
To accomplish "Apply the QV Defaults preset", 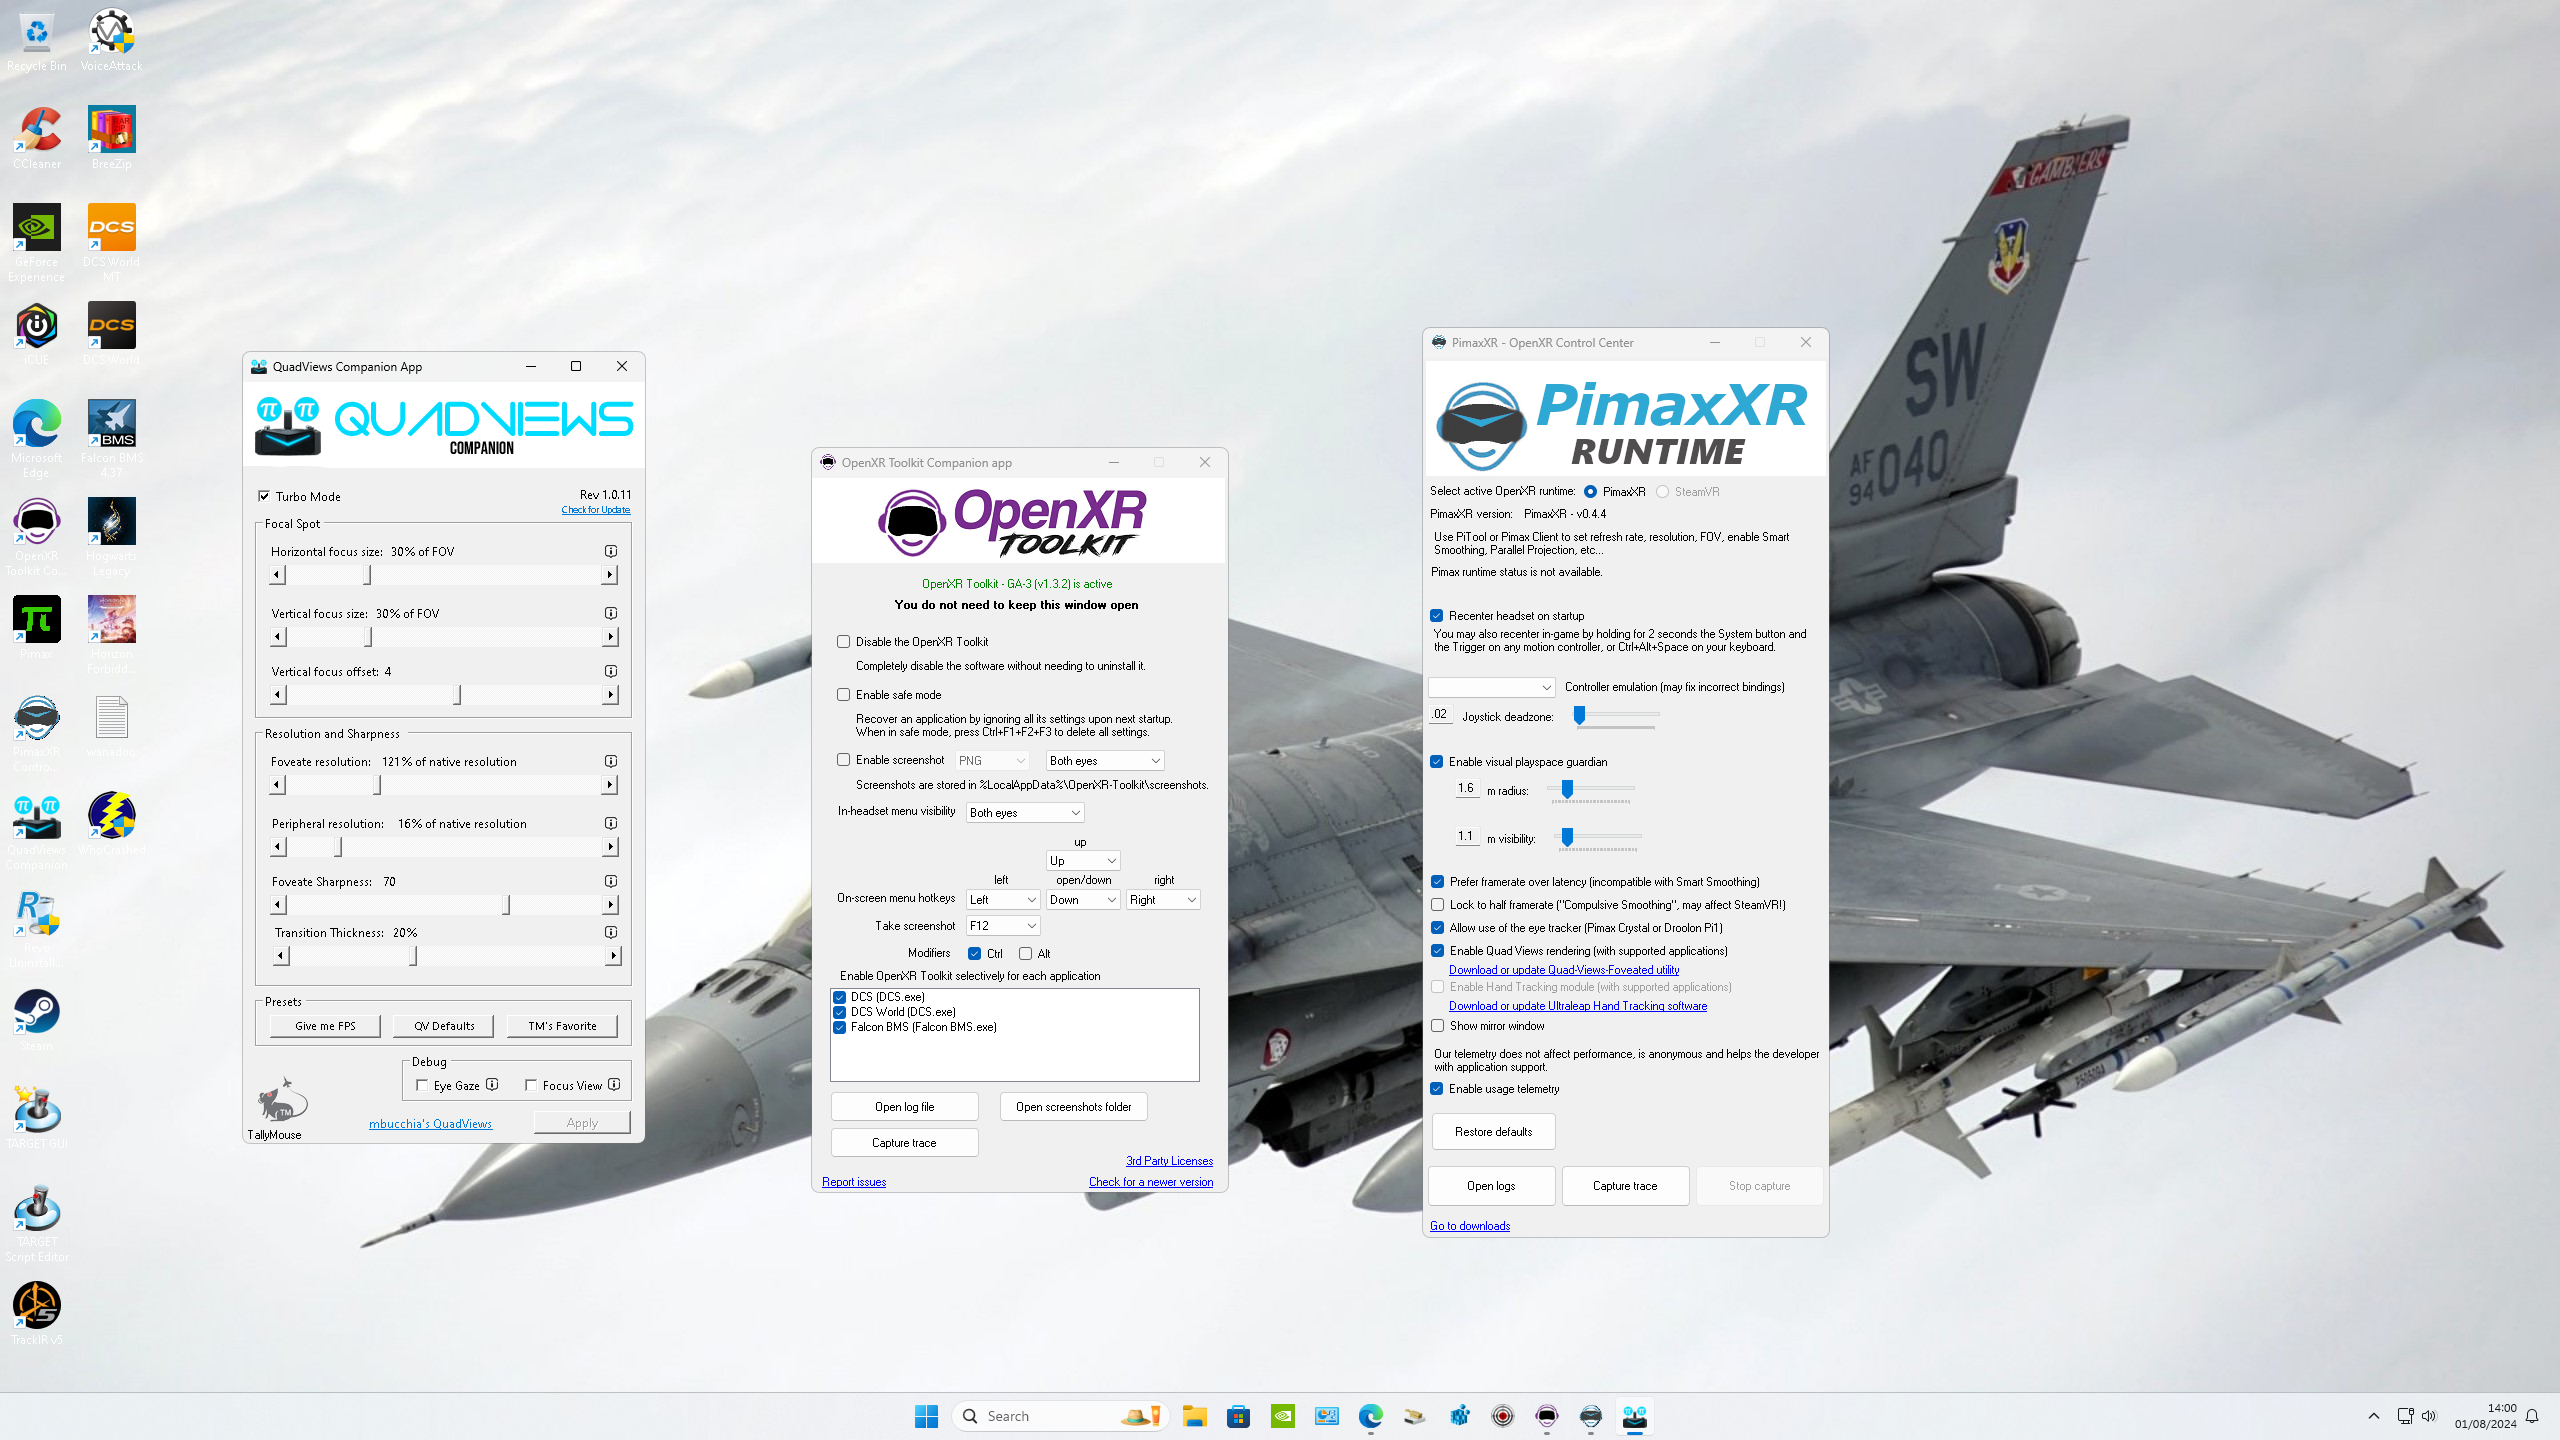I will (444, 1026).
